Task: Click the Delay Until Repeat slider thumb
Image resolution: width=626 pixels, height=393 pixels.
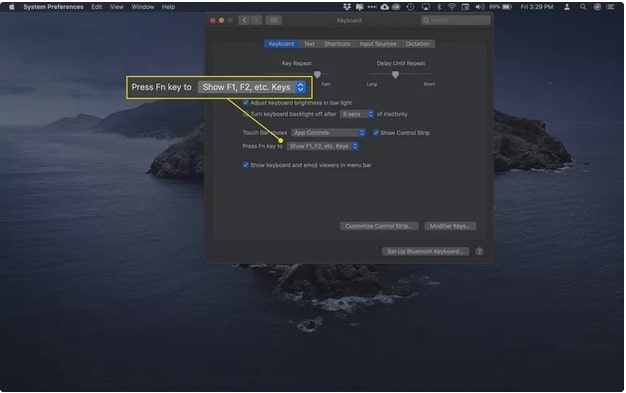Action: (395, 75)
